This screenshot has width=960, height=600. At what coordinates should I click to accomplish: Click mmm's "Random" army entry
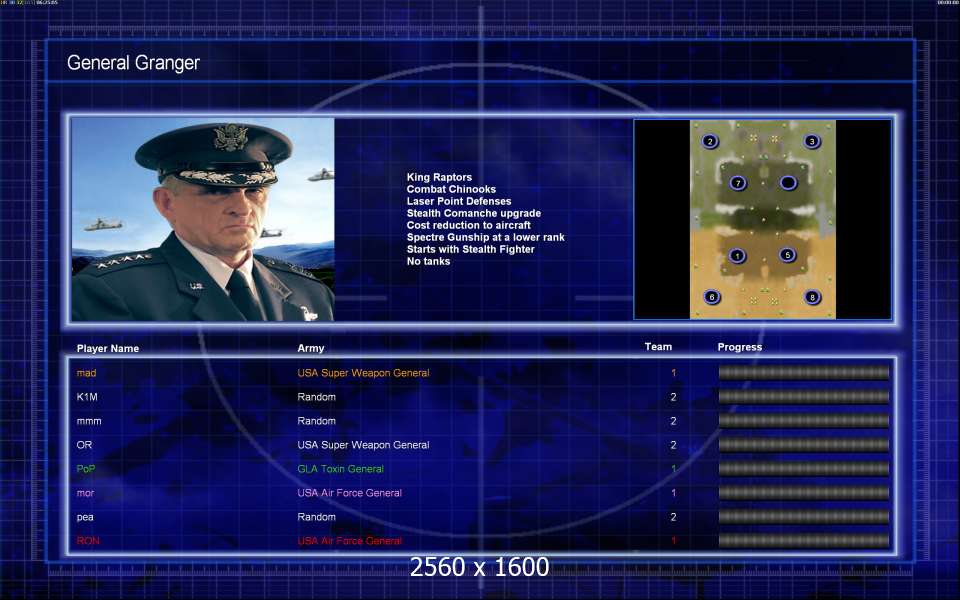click(317, 421)
